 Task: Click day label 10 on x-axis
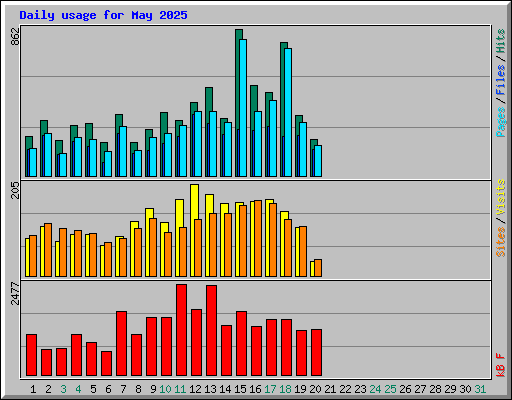coord(165,389)
